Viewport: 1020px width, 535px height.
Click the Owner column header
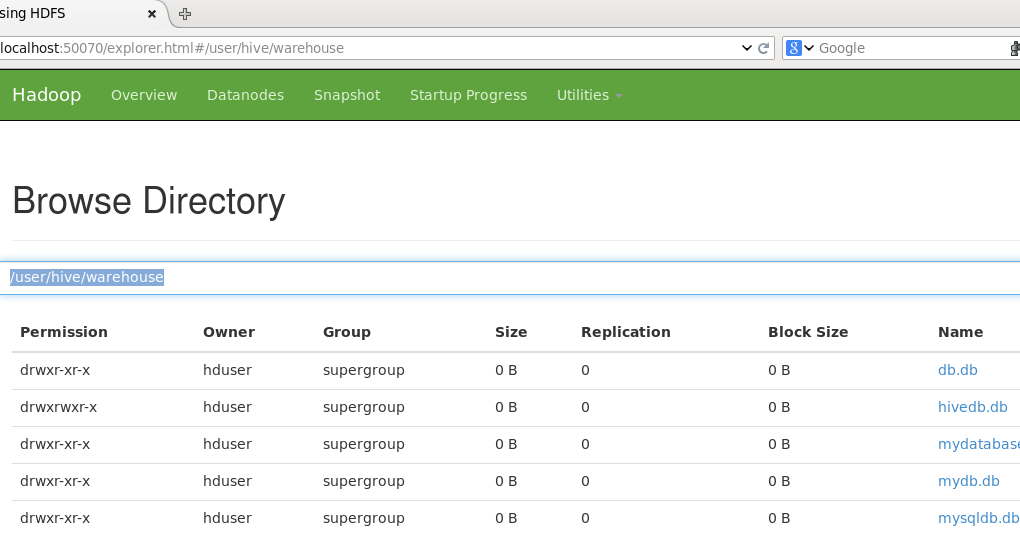click(x=229, y=332)
